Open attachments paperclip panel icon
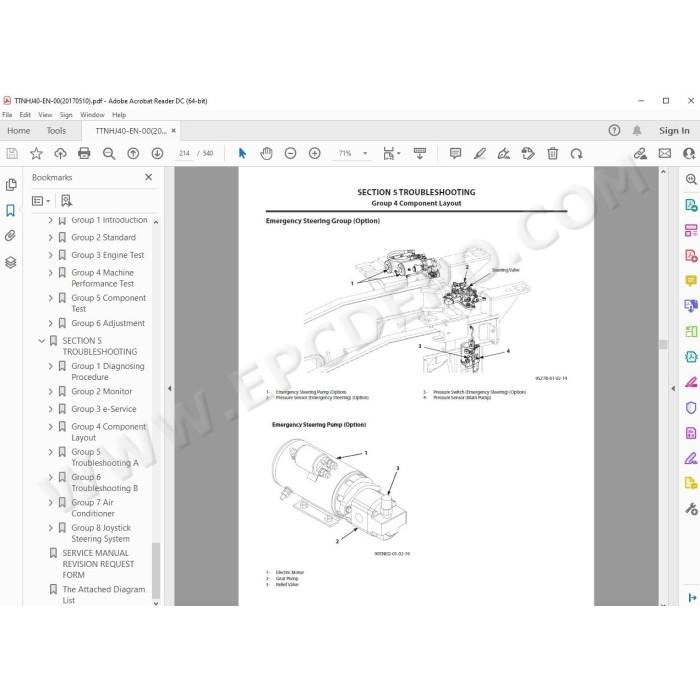700x700 pixels. coord(11,236)
